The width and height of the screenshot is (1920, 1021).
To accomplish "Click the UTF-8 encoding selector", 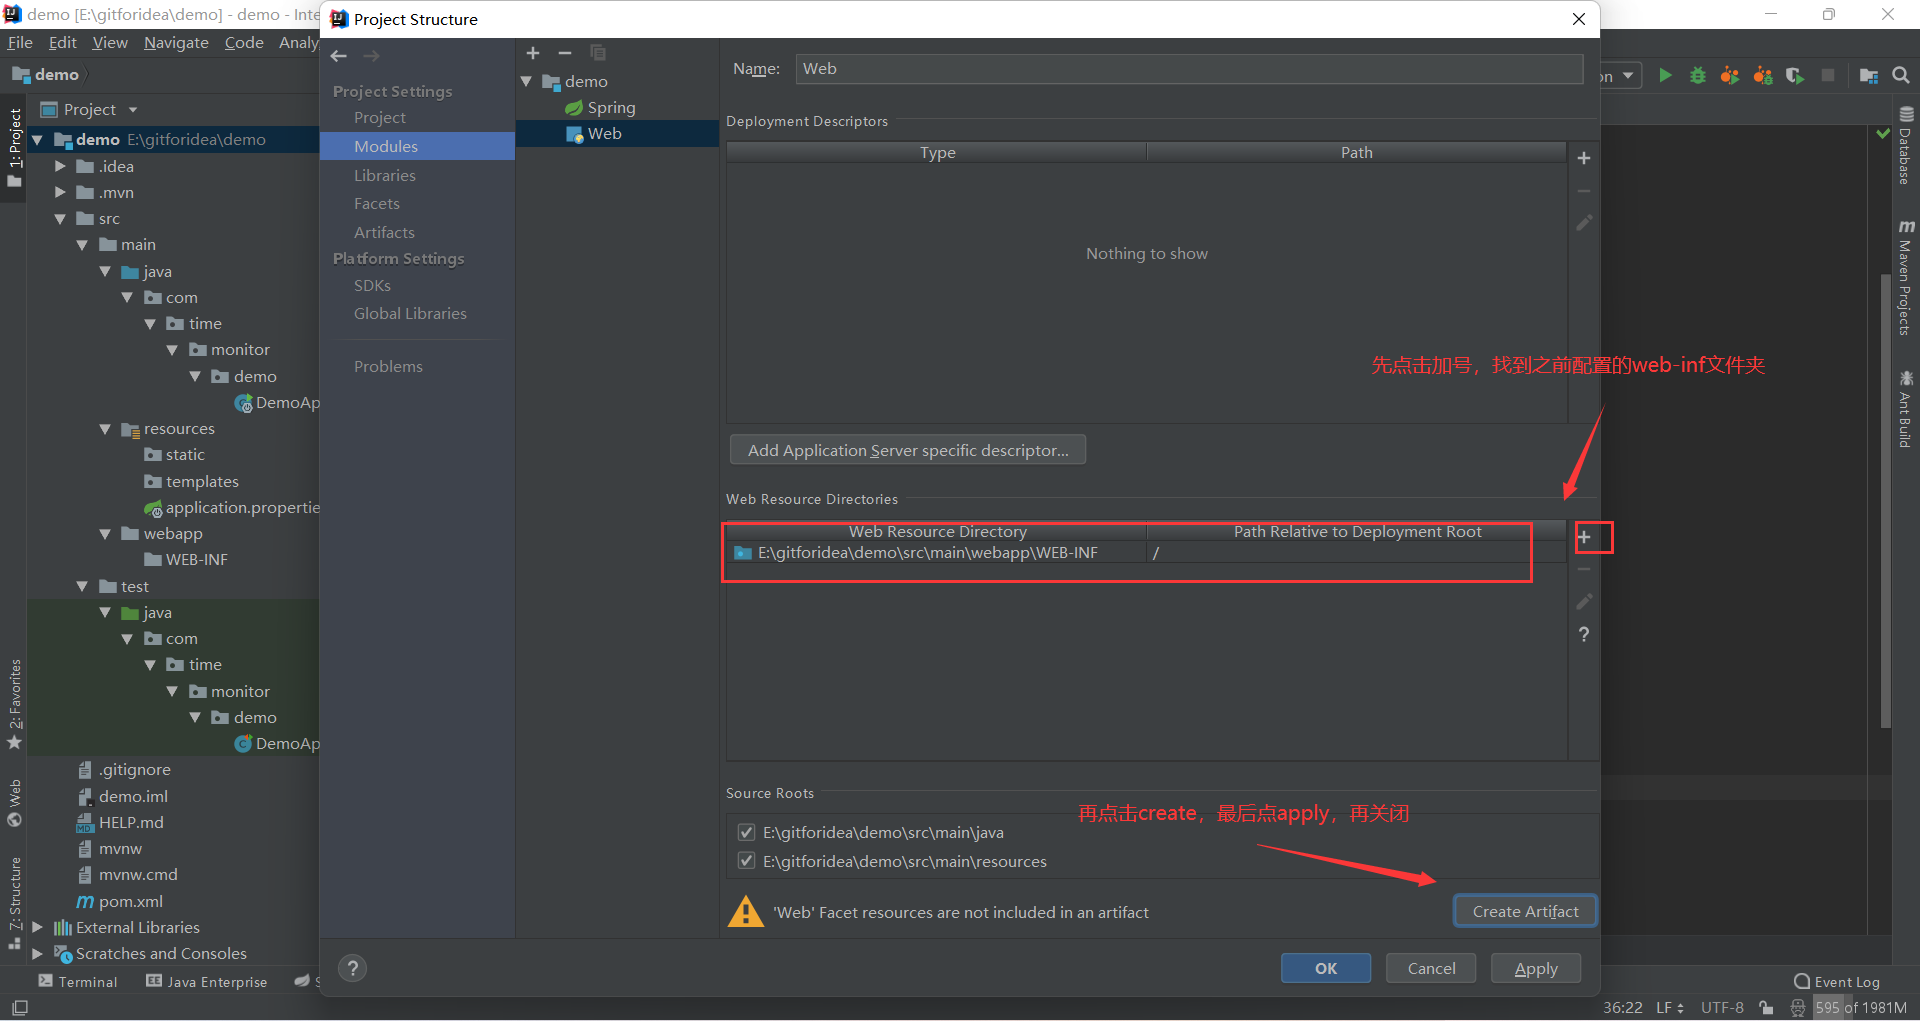I will tap(1722, 1007).
